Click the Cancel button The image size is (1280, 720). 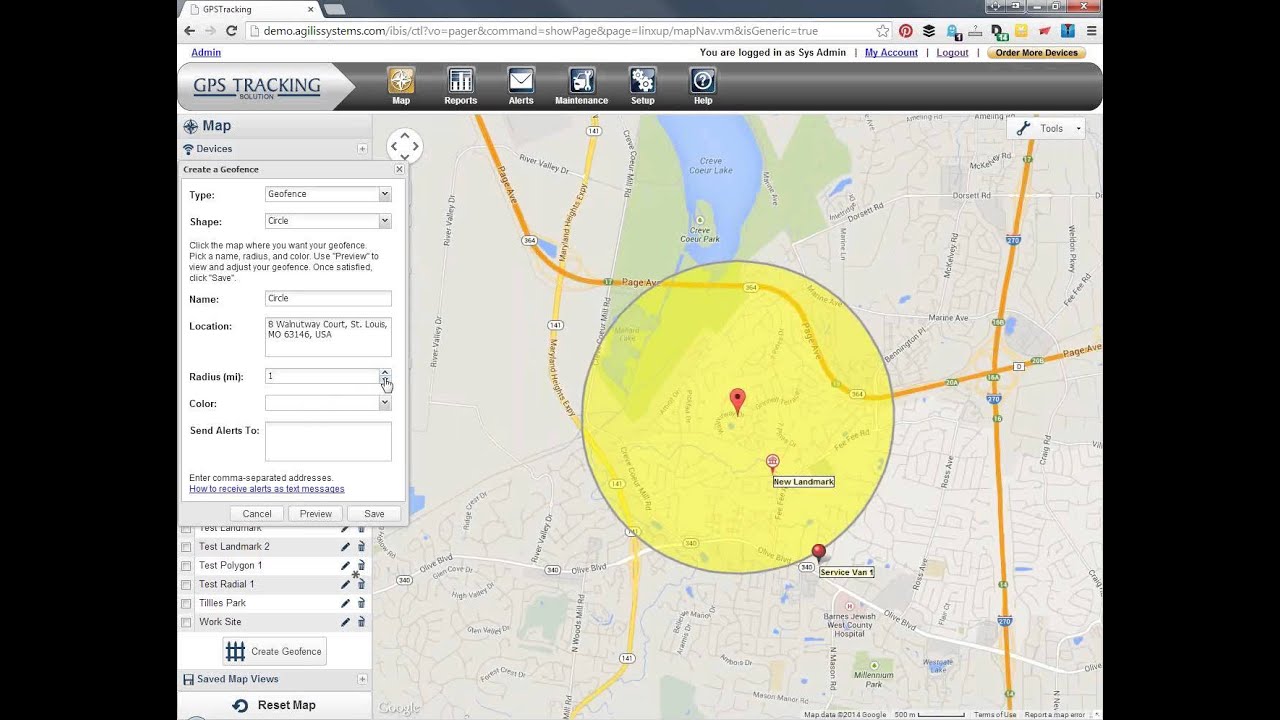[x=257, y=514]
